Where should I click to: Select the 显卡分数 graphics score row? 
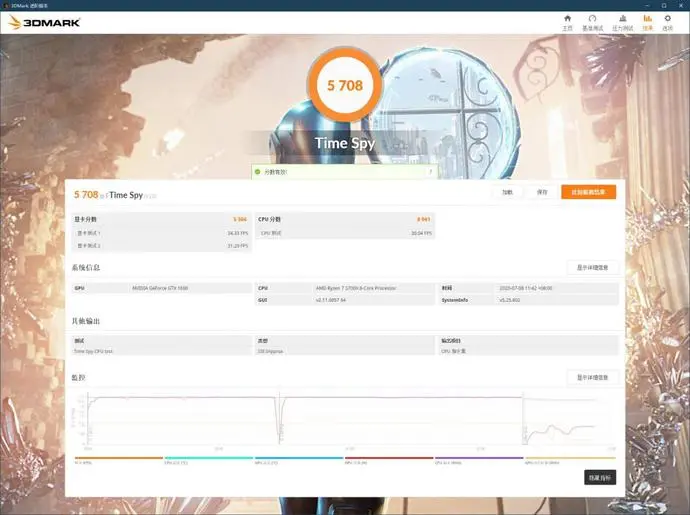[161, 219]
